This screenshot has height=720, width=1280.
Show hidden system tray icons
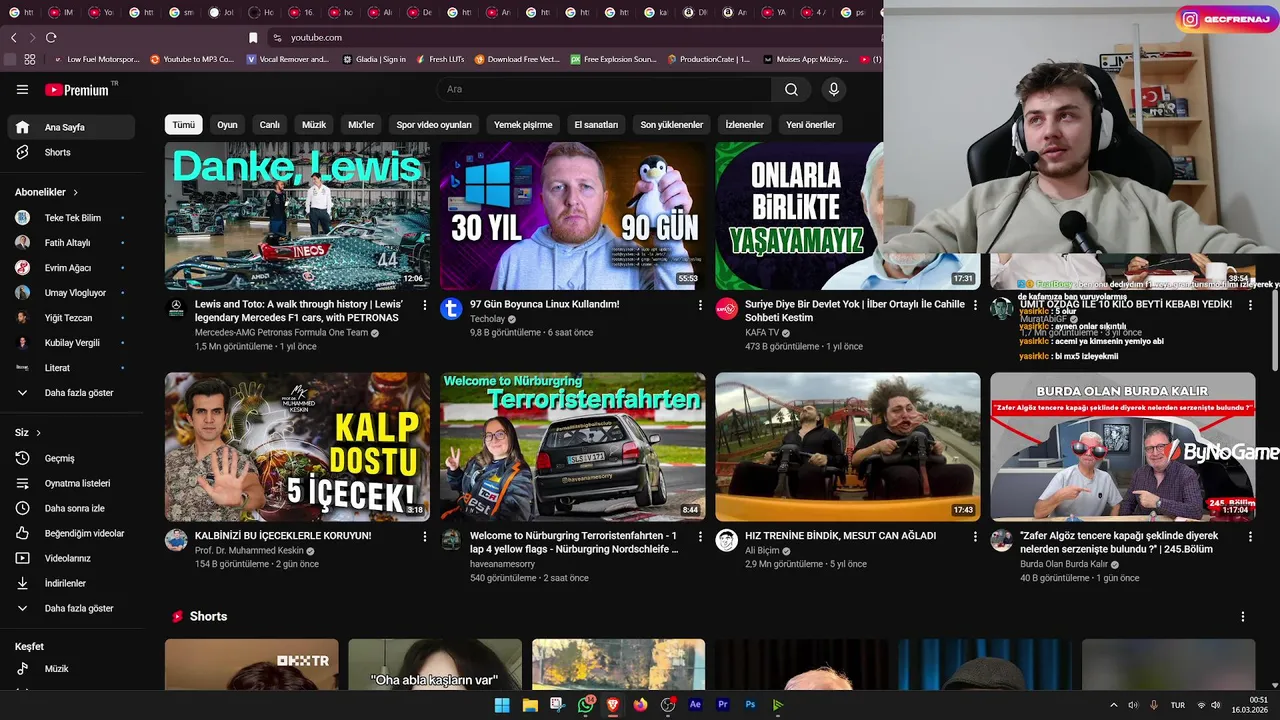[x=1113, y=705]
